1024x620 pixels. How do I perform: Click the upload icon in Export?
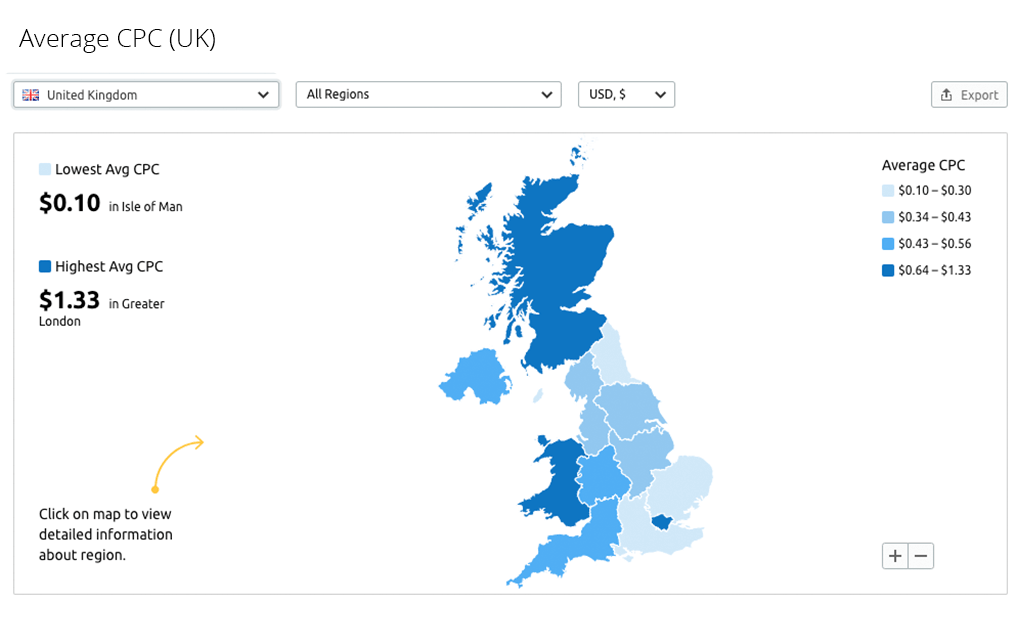(x=946, y=95)
